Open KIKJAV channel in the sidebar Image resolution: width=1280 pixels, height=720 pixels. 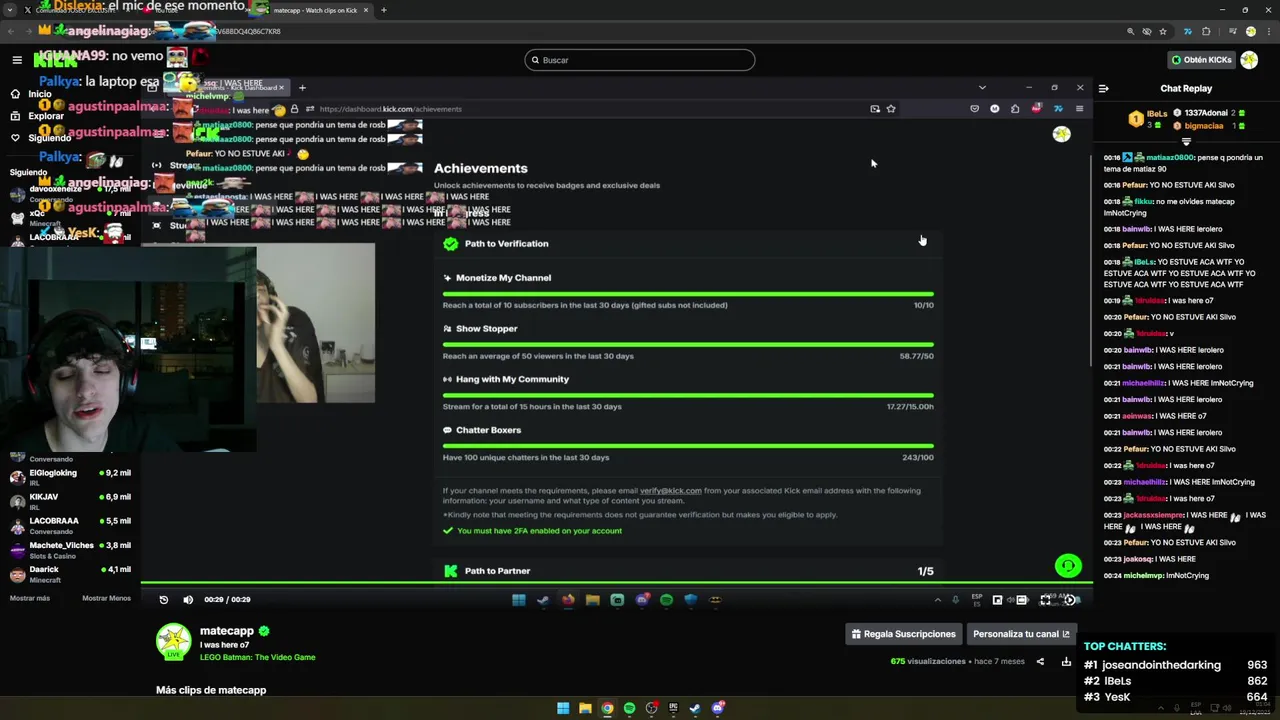click(70, 501)
